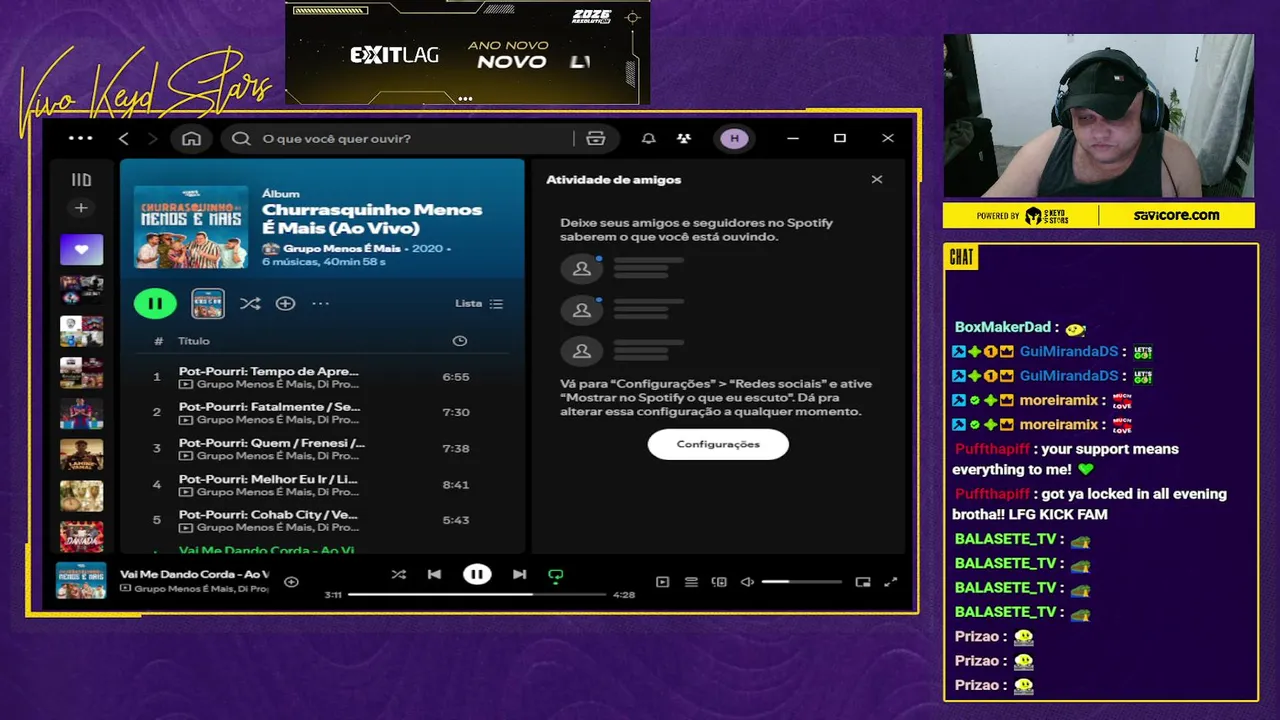Open the Browse icon in search bar

(x=596, y=139)
